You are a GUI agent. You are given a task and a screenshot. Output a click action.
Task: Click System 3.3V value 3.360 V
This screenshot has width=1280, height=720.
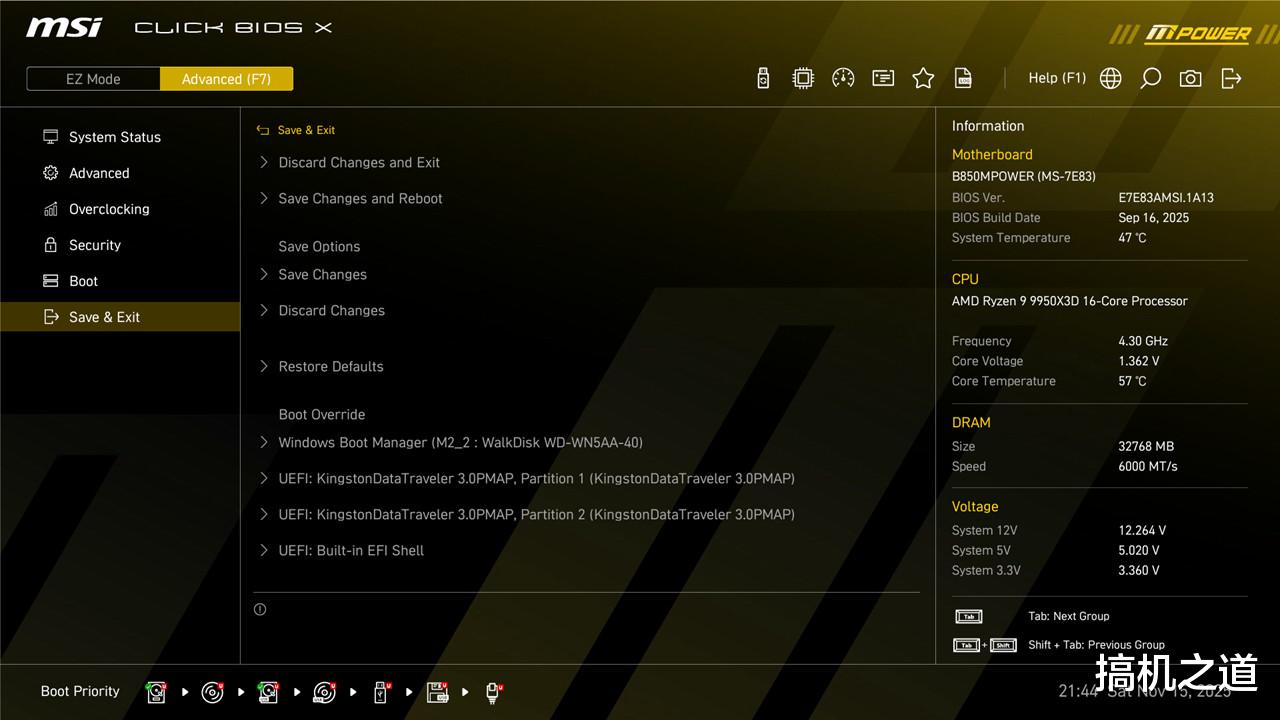pos(1139,570)
